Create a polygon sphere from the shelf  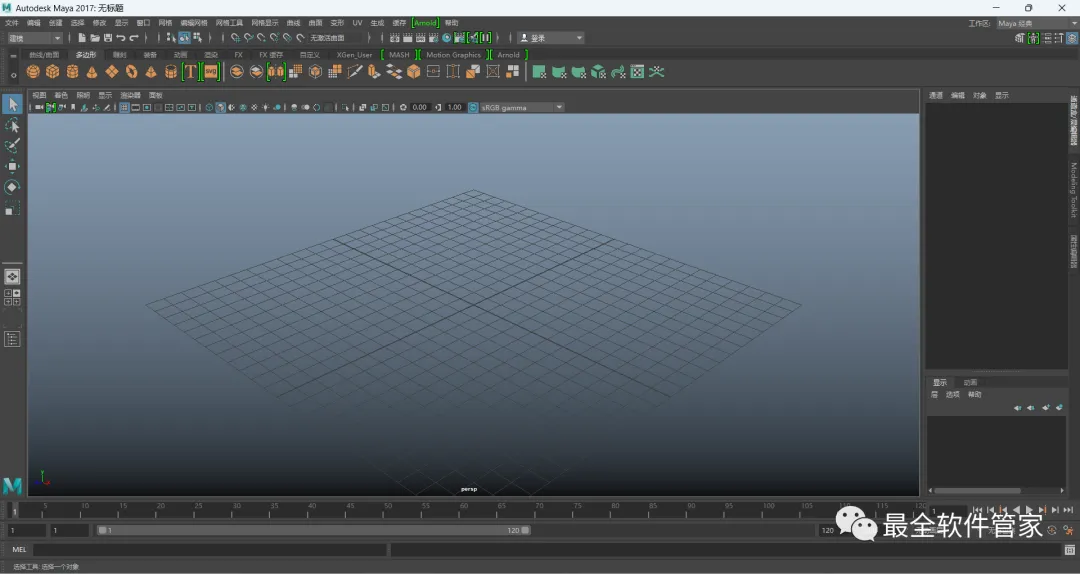click(x=33, y=72)
